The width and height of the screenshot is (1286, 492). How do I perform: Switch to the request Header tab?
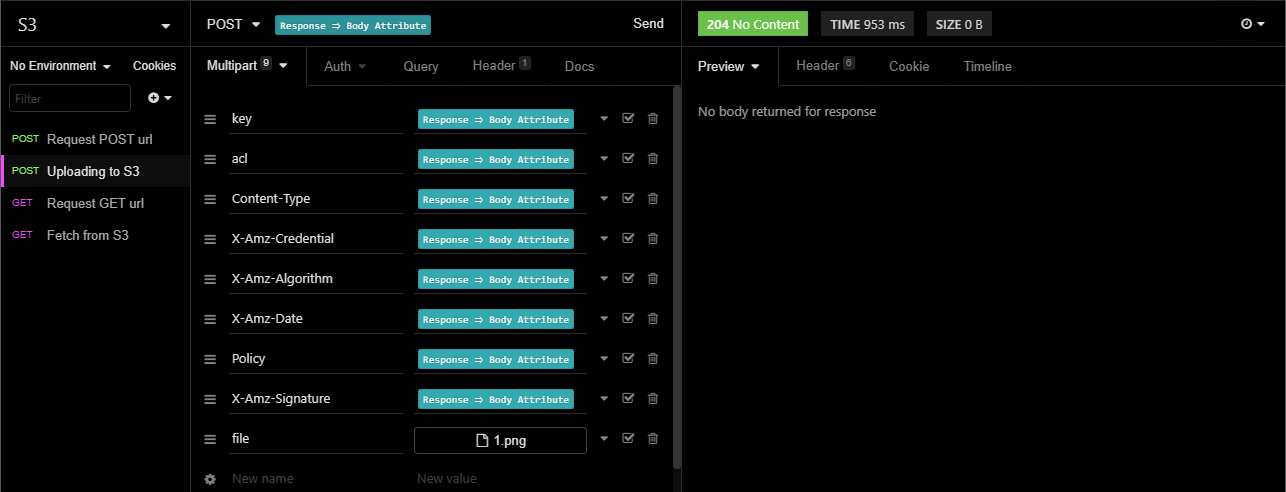(502, 66)
